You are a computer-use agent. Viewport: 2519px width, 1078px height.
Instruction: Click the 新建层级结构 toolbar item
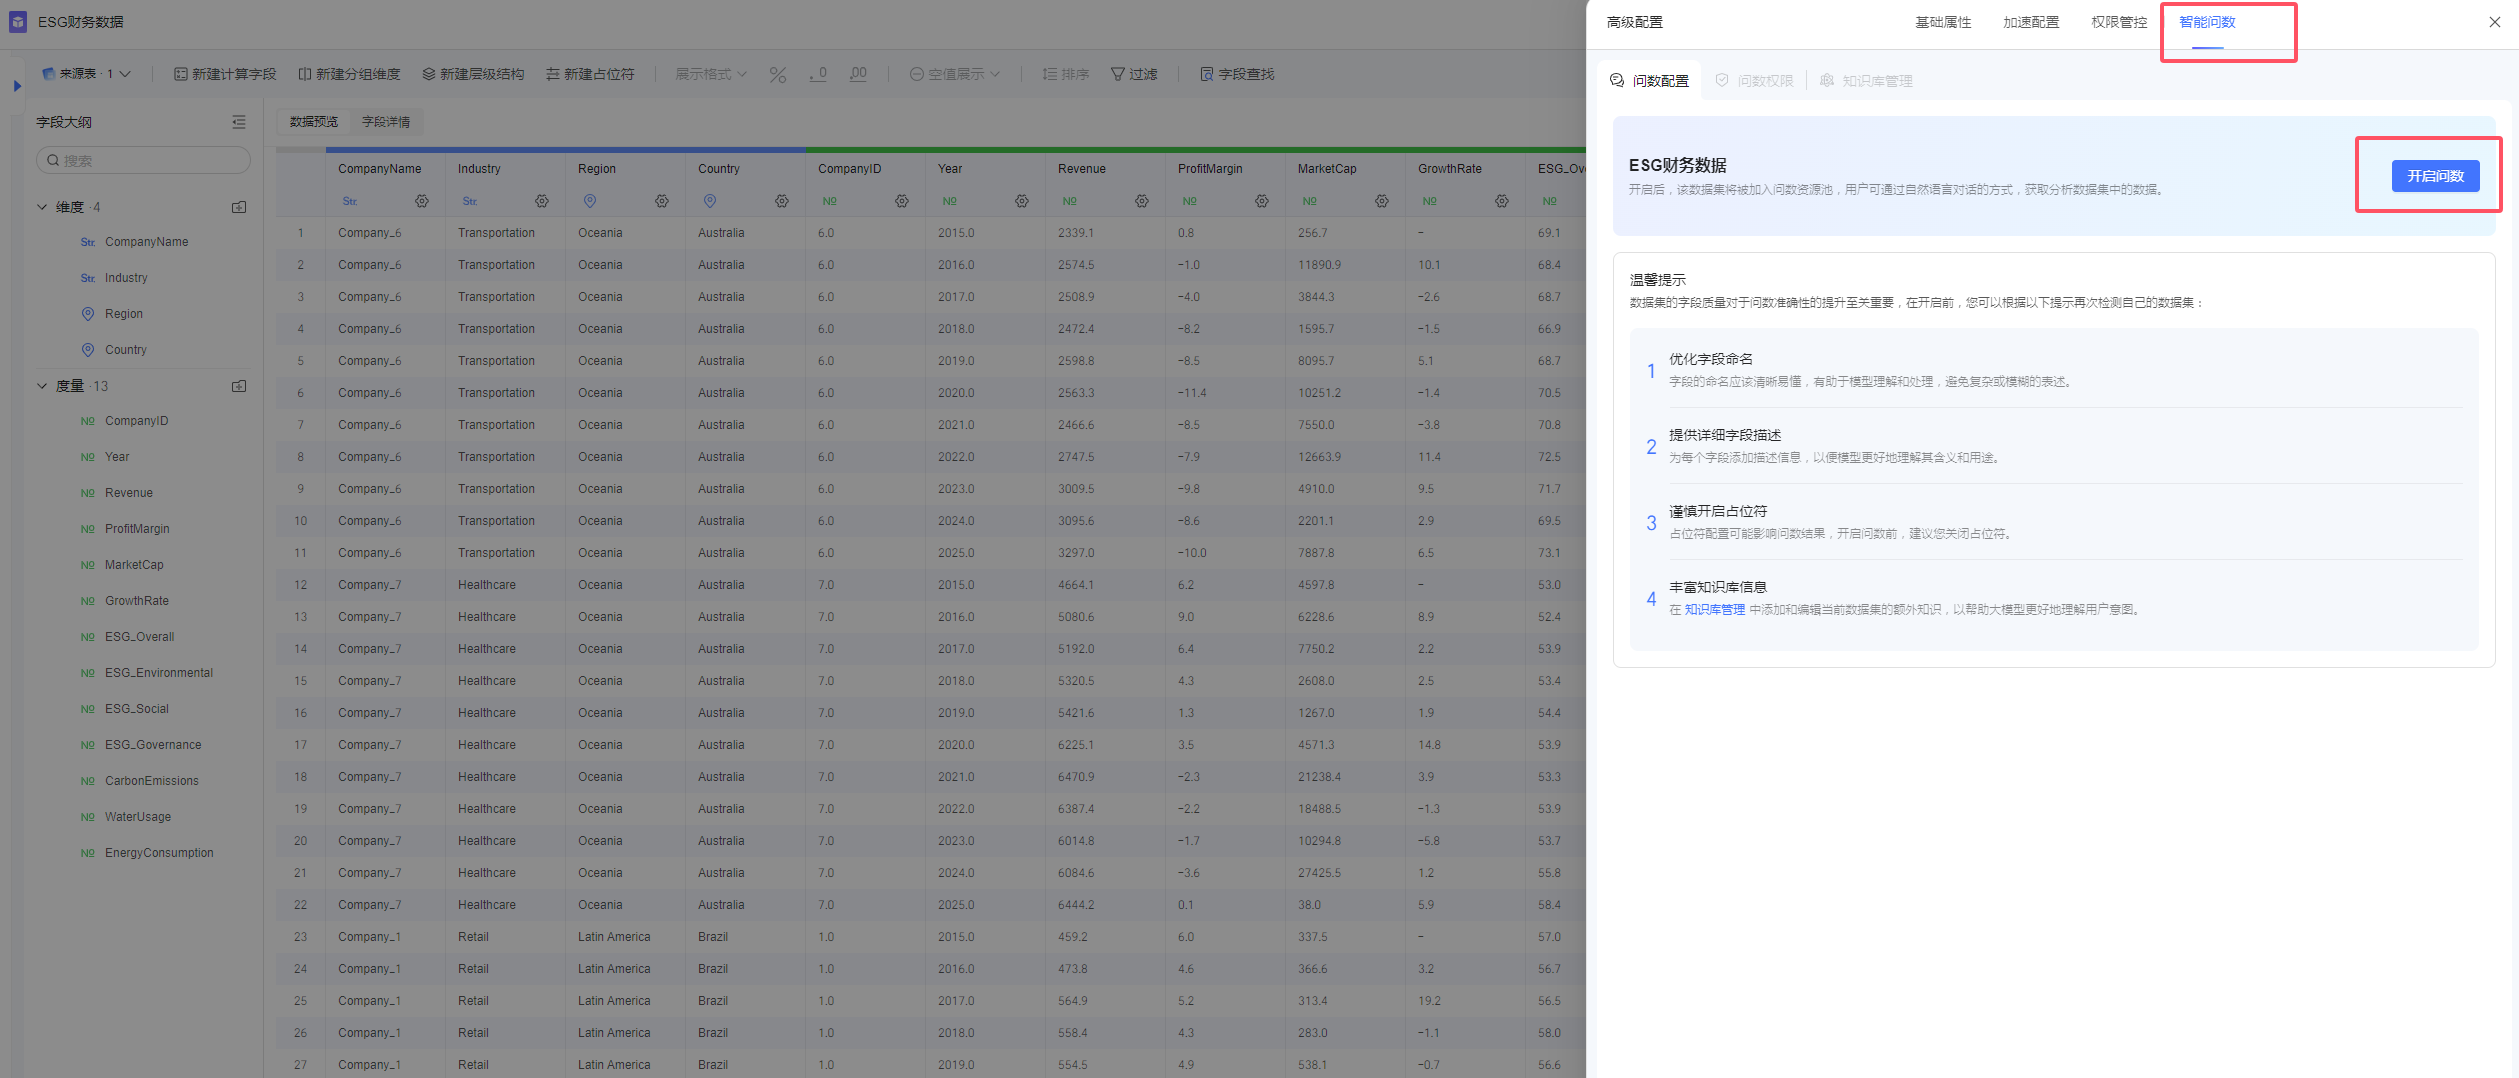(x=473, y=74)
